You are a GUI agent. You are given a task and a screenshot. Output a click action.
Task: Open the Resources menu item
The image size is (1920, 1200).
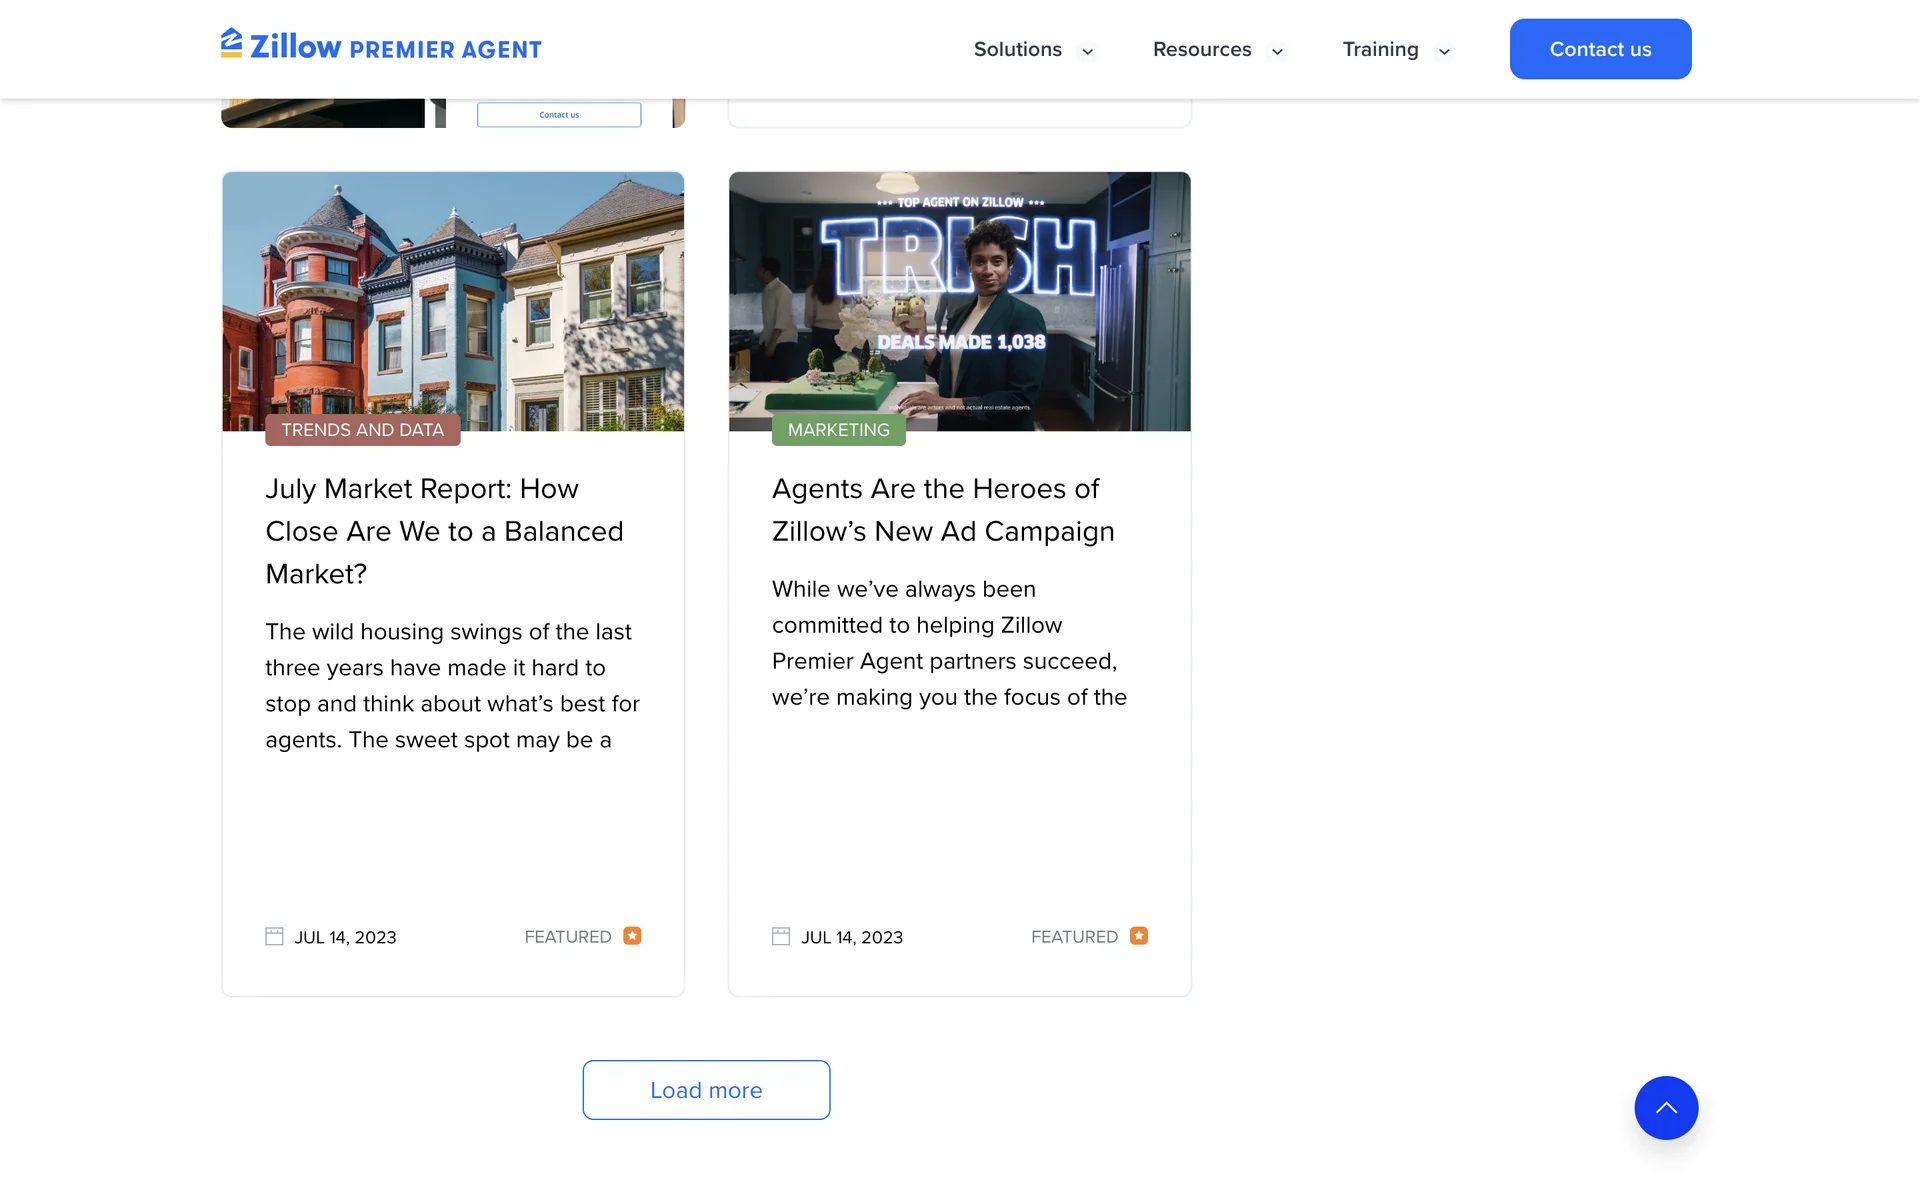tap(1201, 49)
